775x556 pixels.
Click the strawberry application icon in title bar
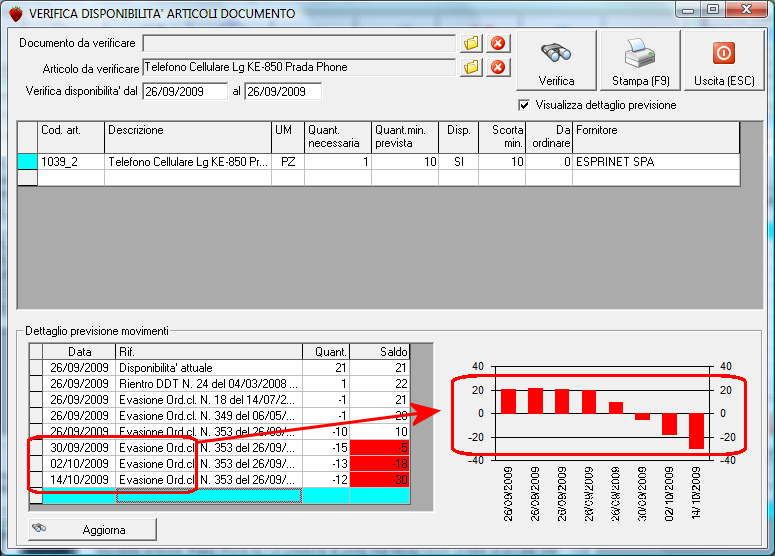click(16, 13)
